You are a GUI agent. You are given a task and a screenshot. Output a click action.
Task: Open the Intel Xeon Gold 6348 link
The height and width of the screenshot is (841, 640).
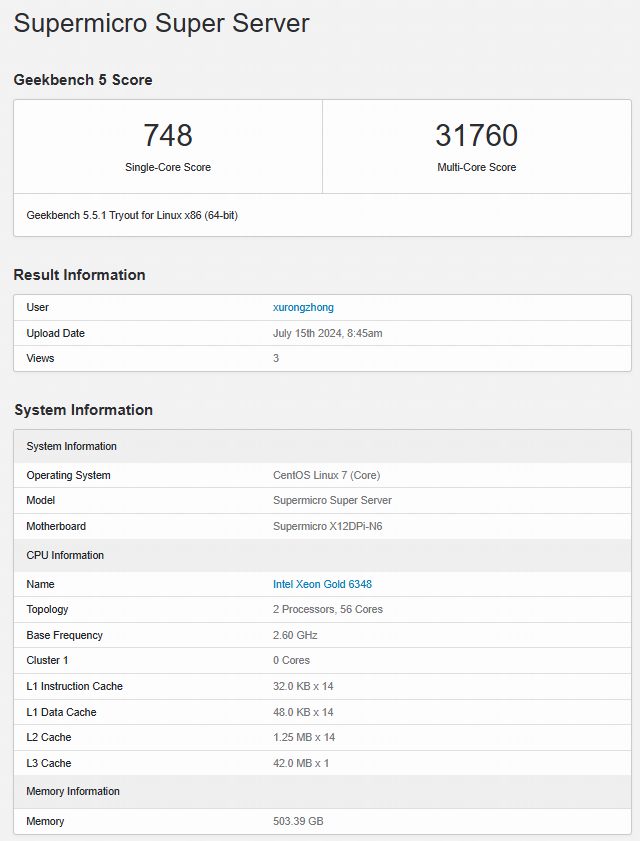tap(322, 584)
